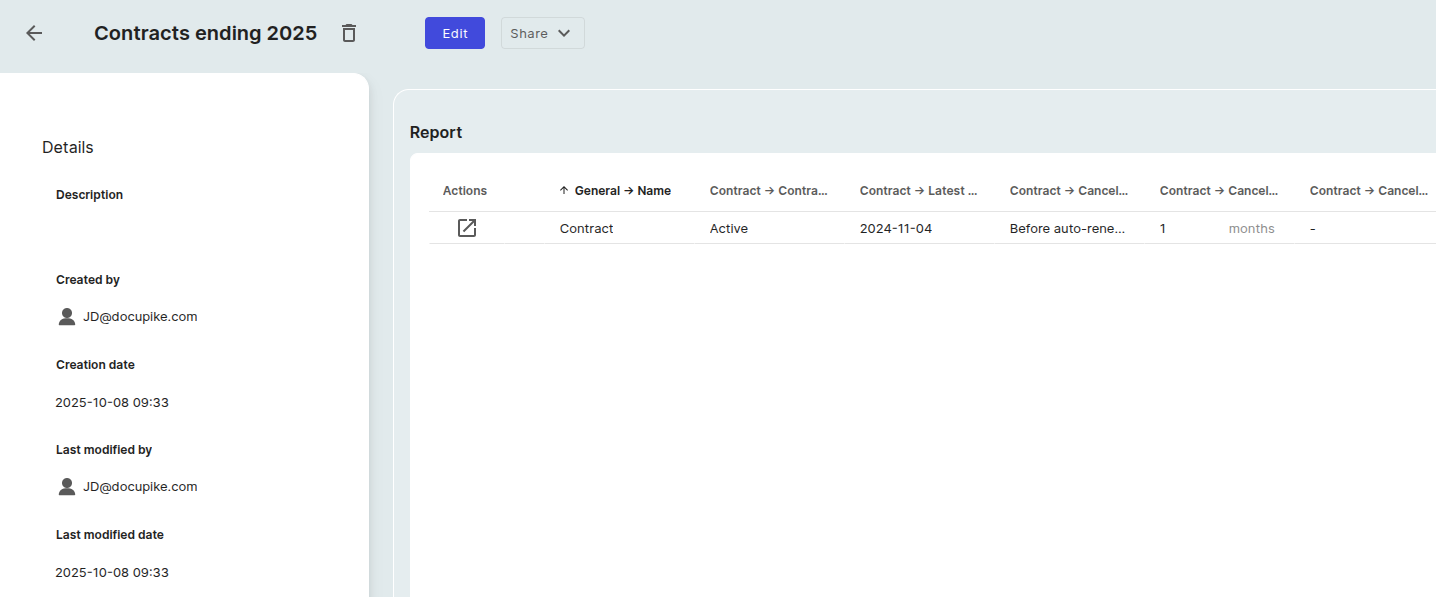Navigate back using the left arrow icon
Screen dimensions: 1436x597
pos(33,32)
